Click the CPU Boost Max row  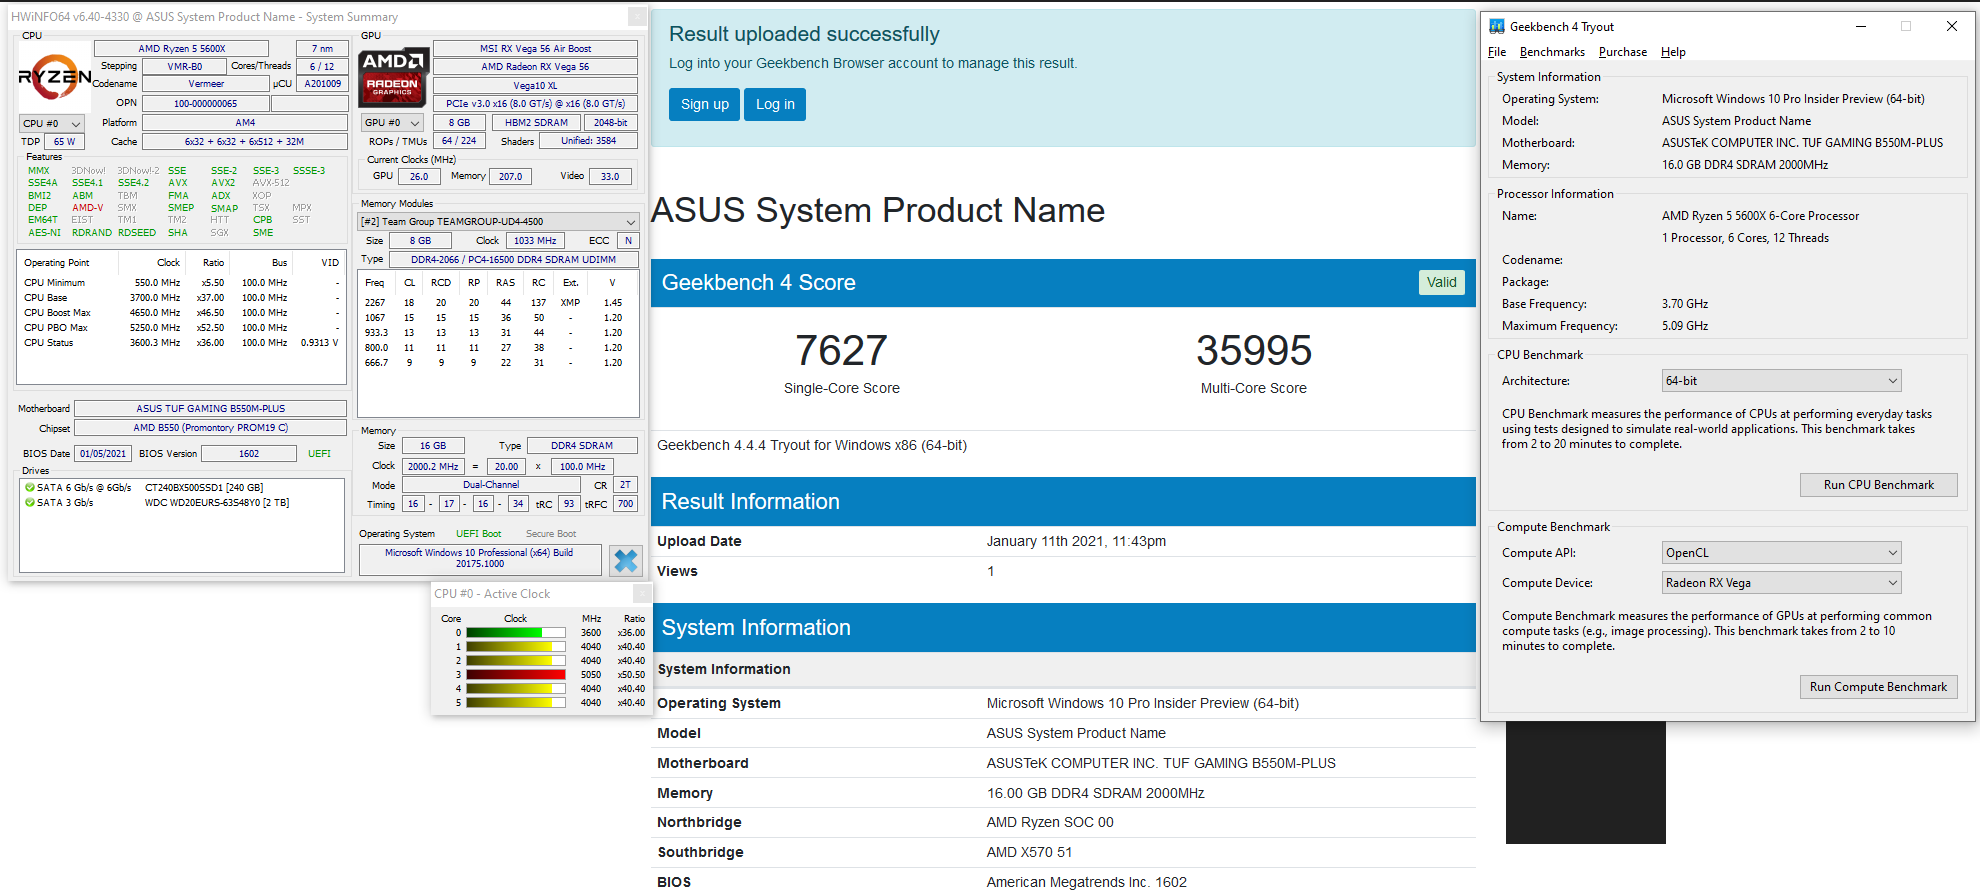(x=181, y=313)
